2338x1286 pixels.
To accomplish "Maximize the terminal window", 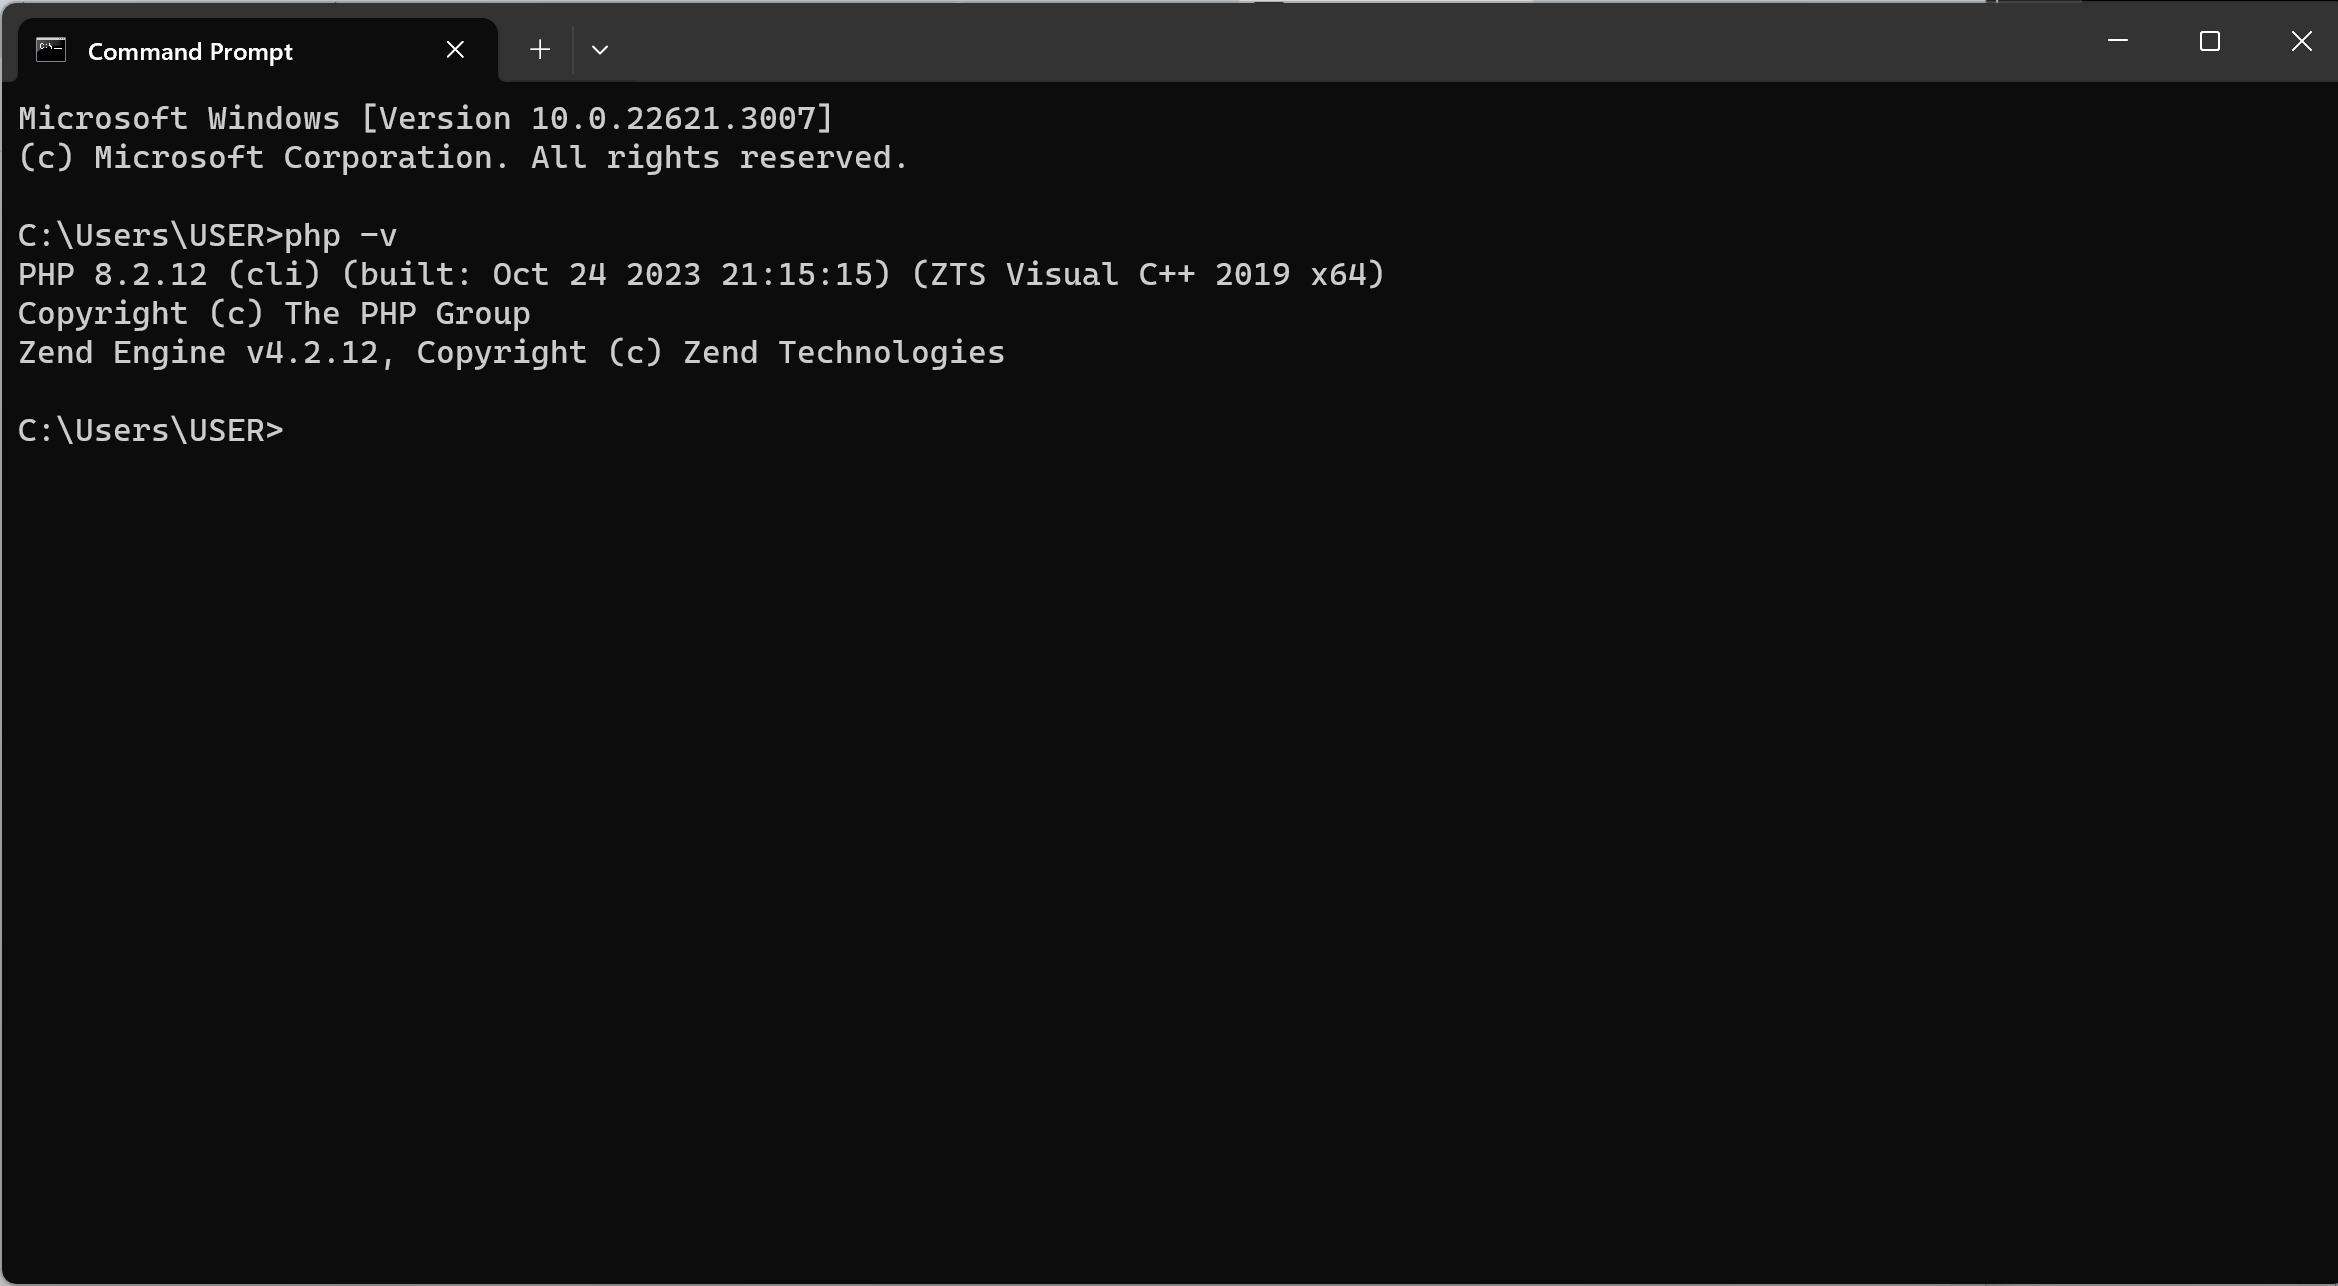I will [2210, 41].
